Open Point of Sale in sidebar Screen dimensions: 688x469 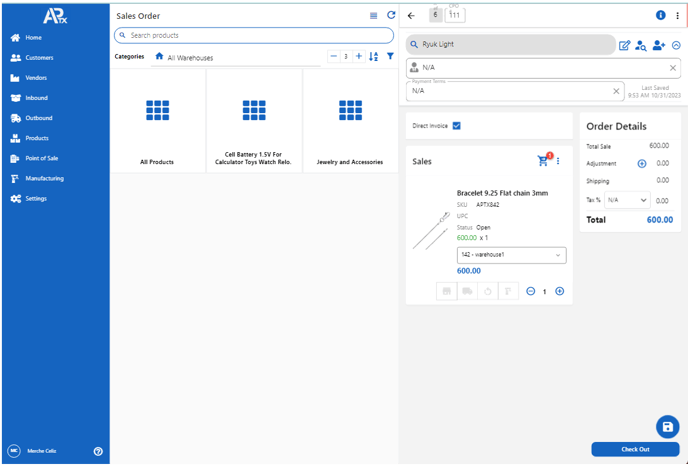click(41, 158)
